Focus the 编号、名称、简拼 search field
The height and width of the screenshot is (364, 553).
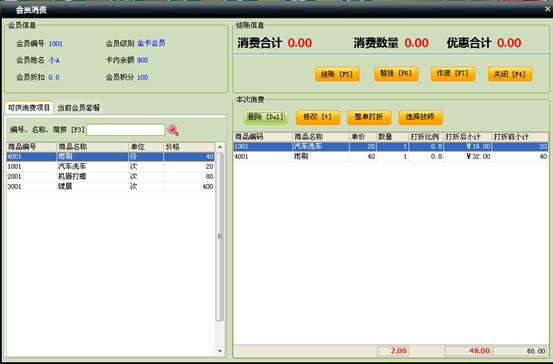tap(126, 130)
